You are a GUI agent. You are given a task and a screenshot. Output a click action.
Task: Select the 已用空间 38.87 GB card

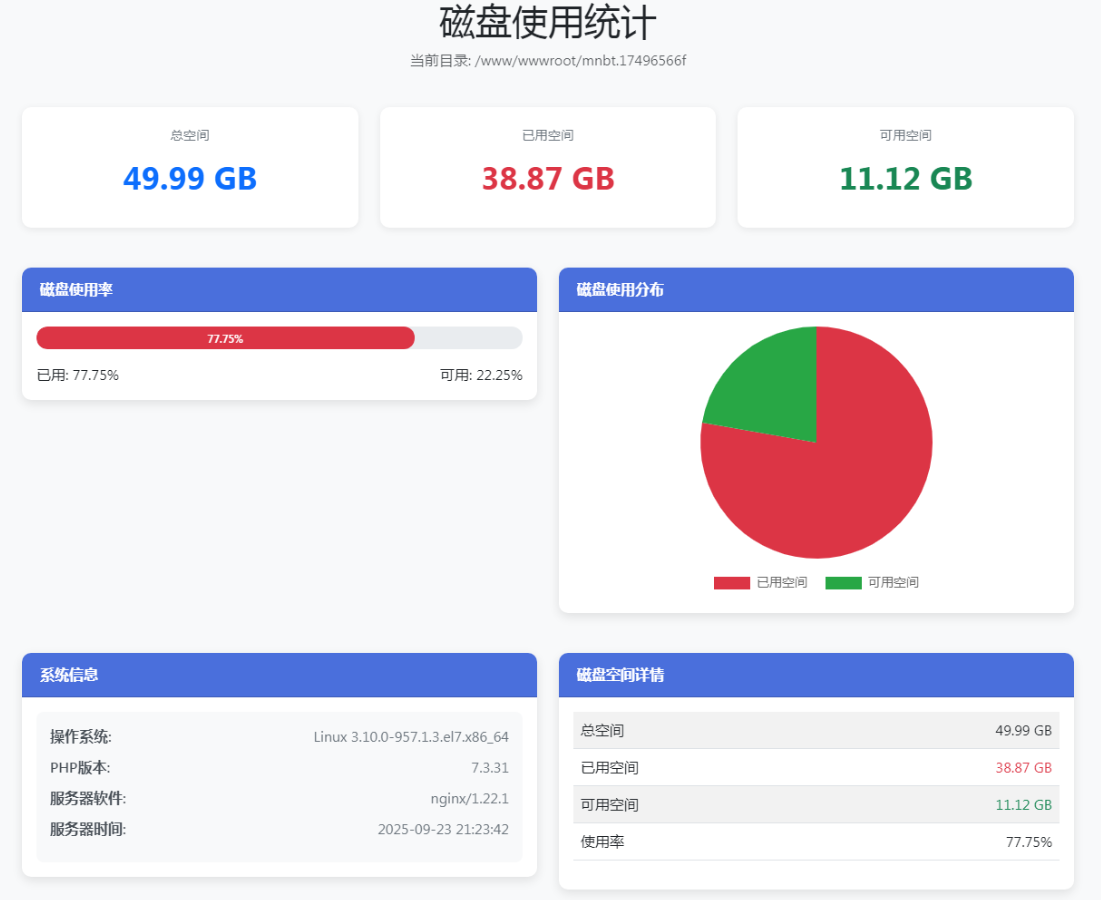(548, 168)
